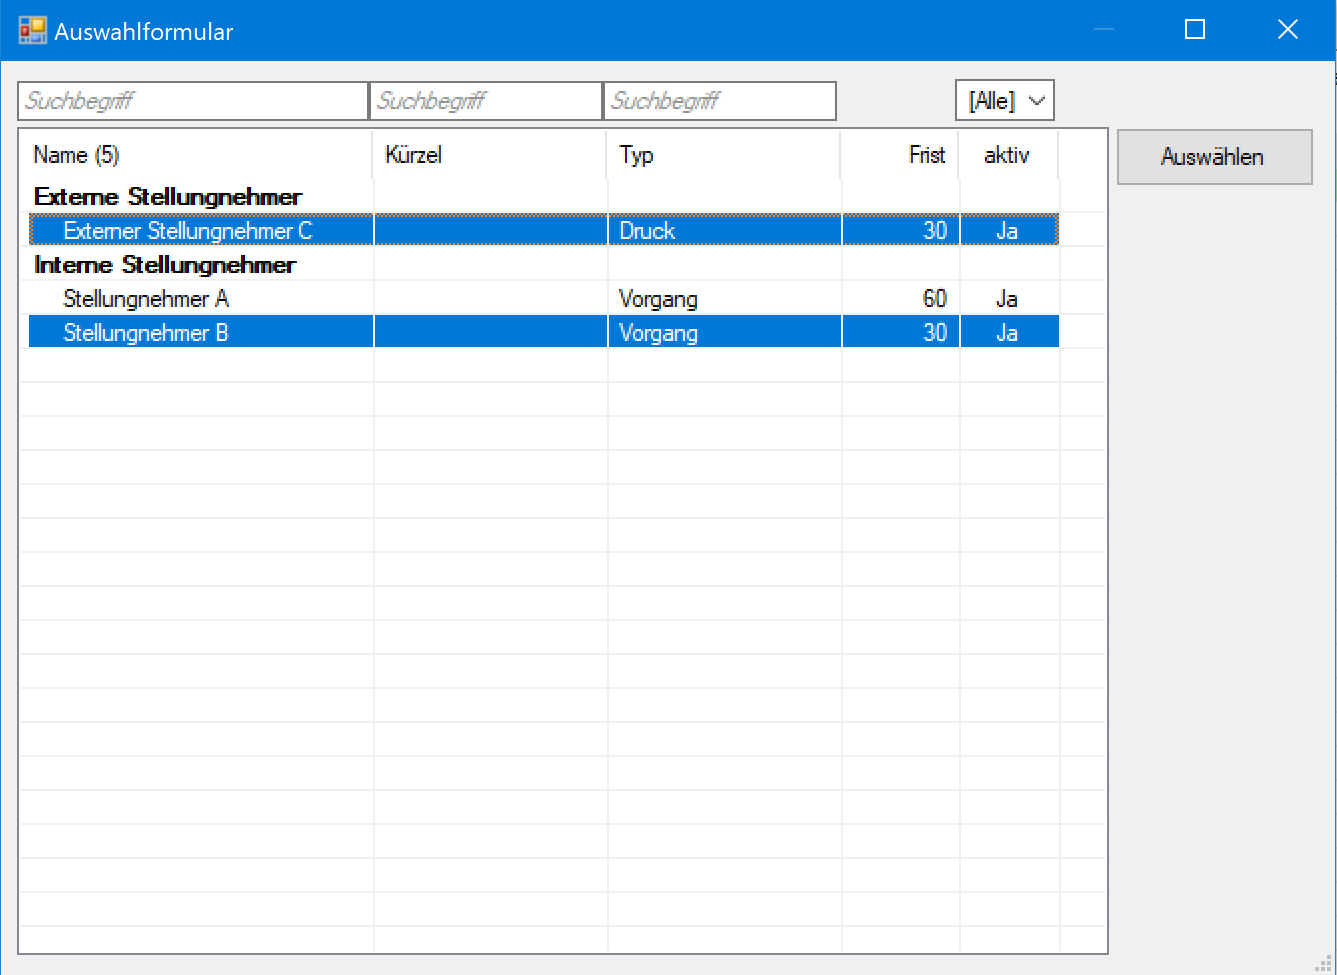Viewport: 1337px width, 975px height.
Task: Click the Auswahlformular app icon in title bar
Action: coord(32,30)
